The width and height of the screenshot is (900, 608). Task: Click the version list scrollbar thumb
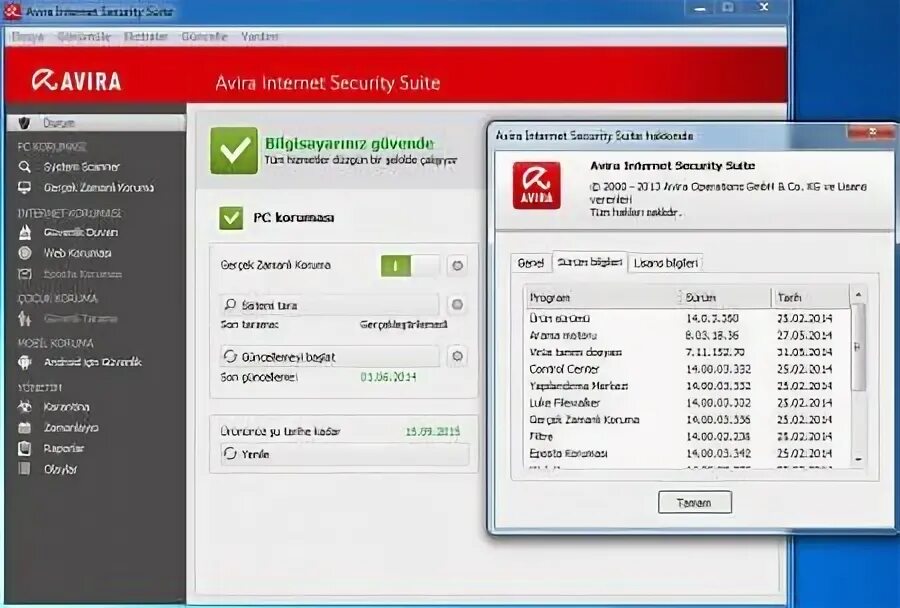pos(859,347)
